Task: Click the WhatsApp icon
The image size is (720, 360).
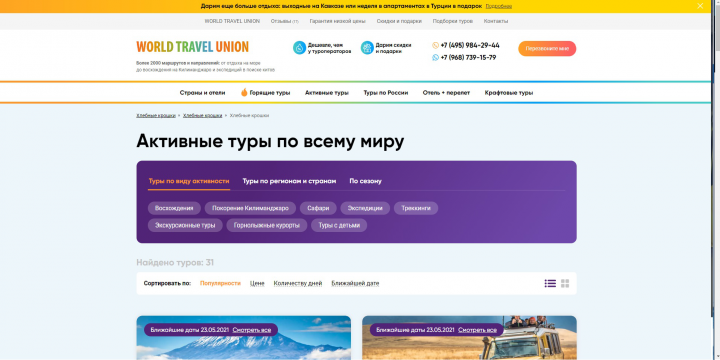Action: click(435, 57)
